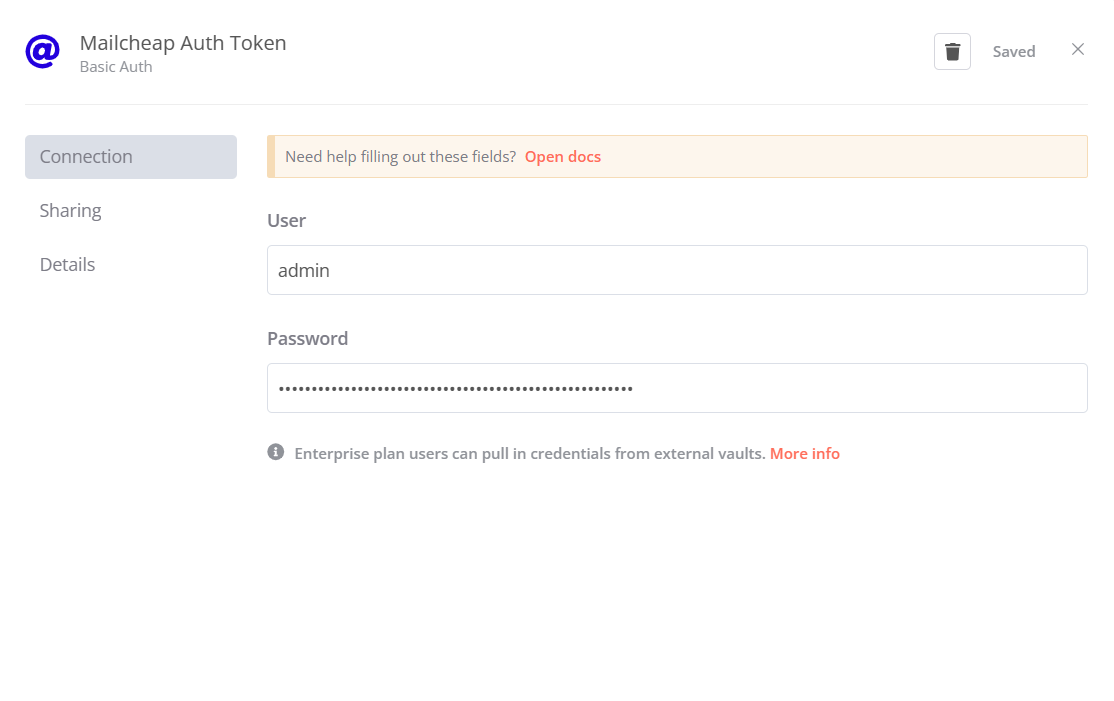
Task: Click the Enterprise plan vaults hint text
Action: pyautogui.click(x=529, y=454)
